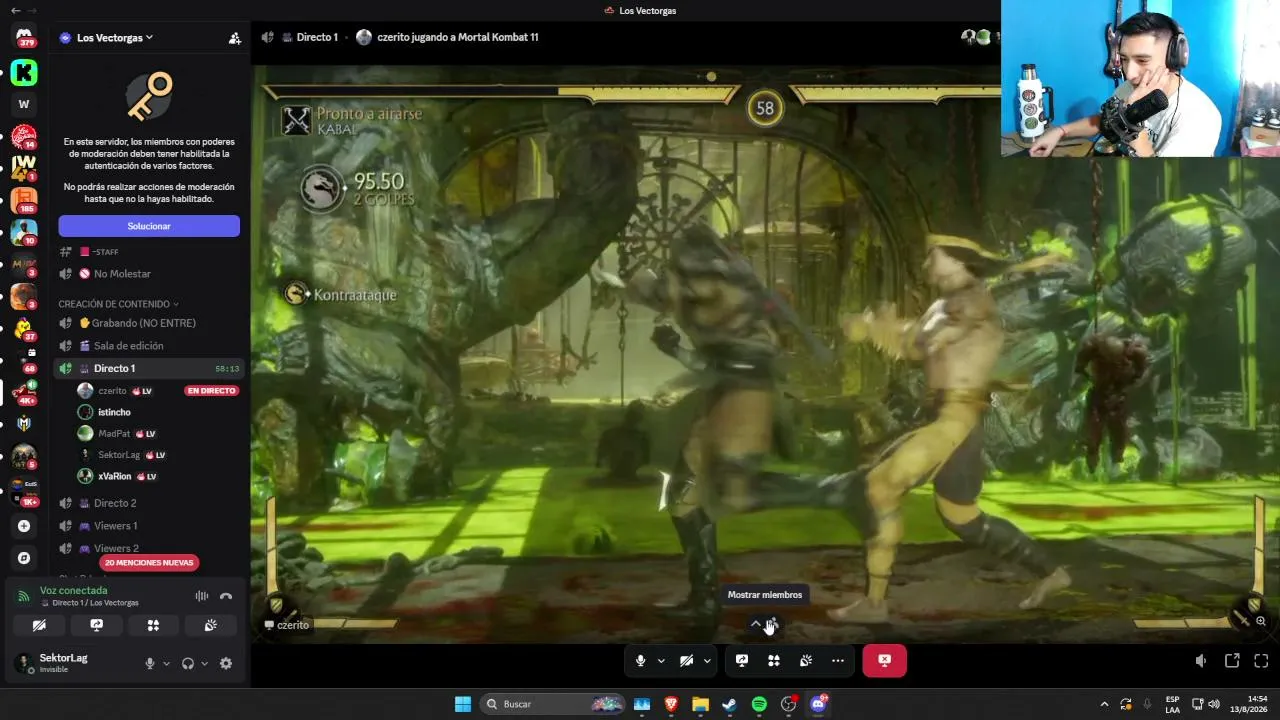Adjust stream volume speaker icon

click(1201, 661)
